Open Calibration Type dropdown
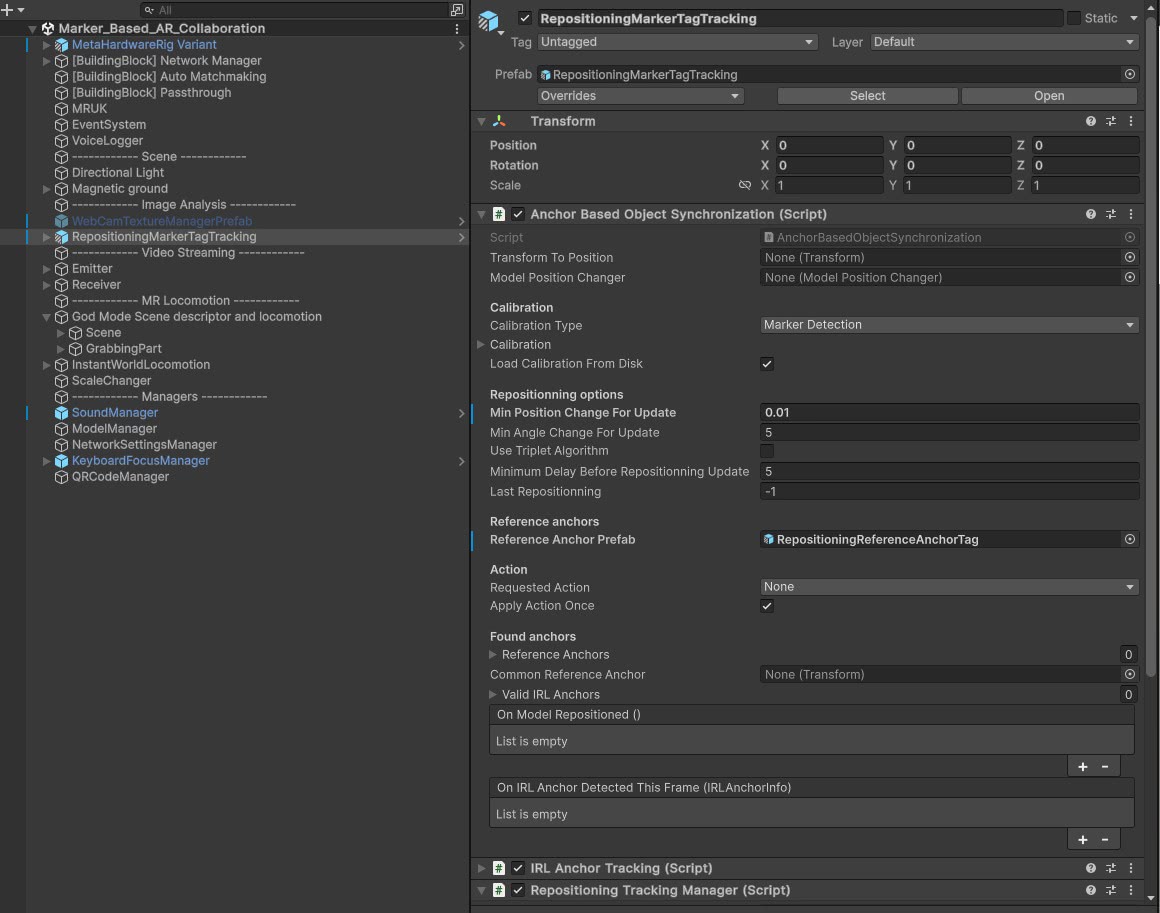Viewport: 1160px width, 913px height. (948, 325)
